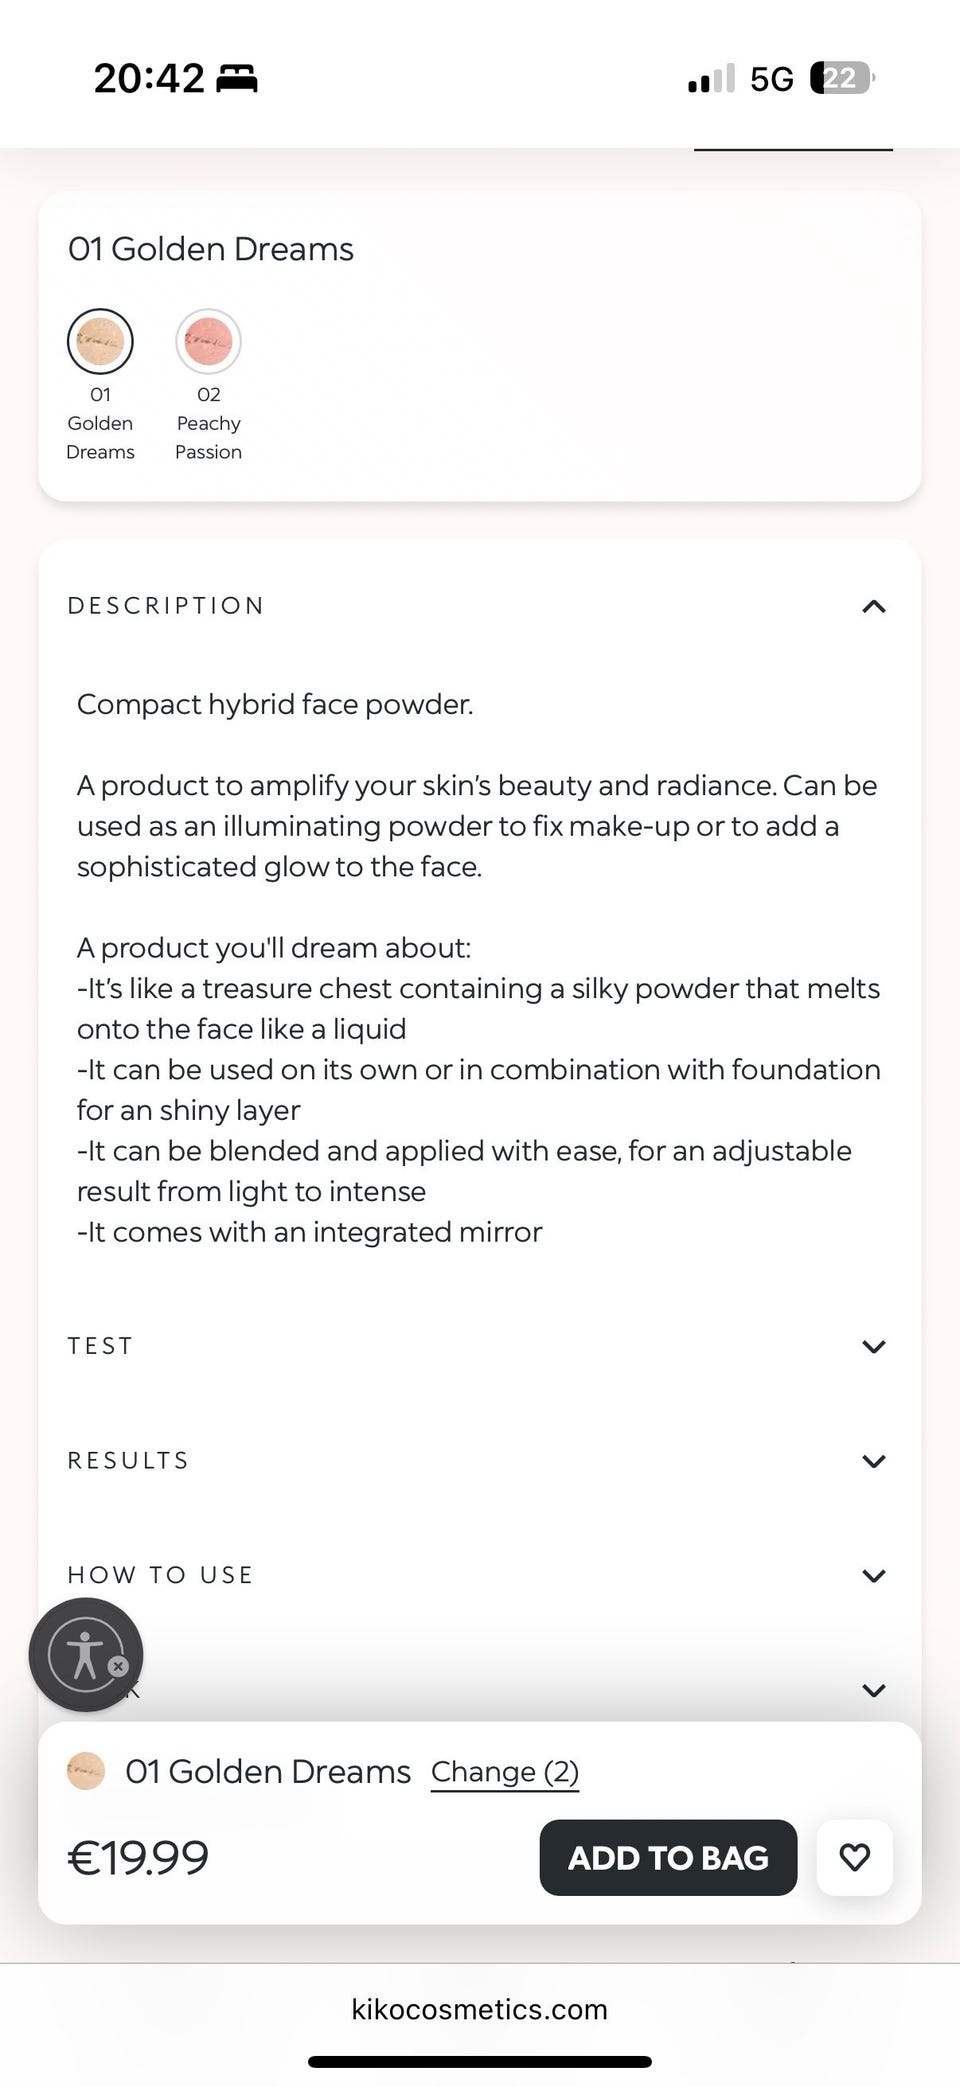This screenshot has height=2087, width=960.
Task: Tap the kikocosmetics.com address bar
Action: click(x=479, y=2009)
